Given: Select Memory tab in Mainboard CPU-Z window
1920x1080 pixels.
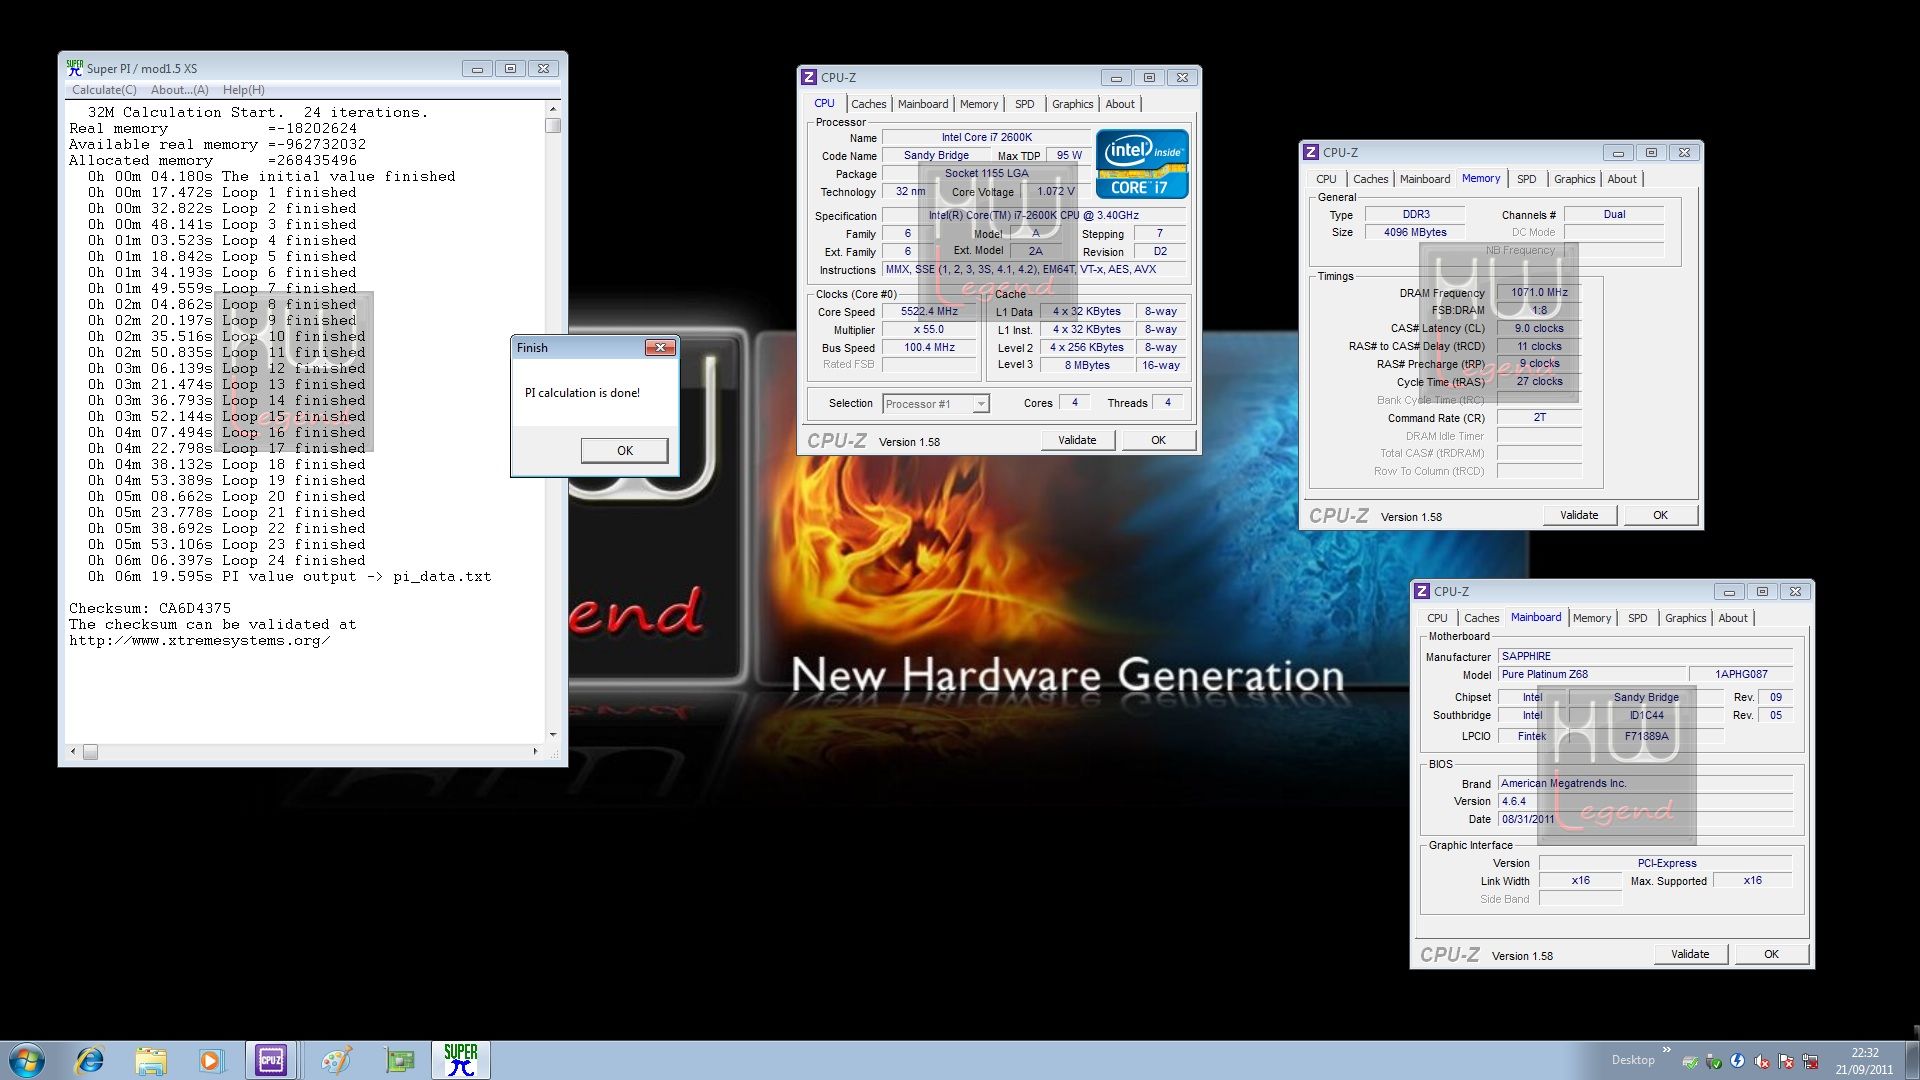Looking at the screenshot, I should tap(1592, 618).
